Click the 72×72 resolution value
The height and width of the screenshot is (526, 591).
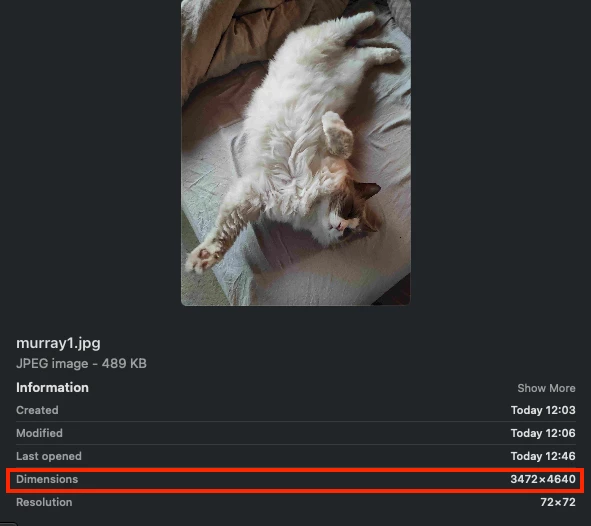click(x=558, y=502)
